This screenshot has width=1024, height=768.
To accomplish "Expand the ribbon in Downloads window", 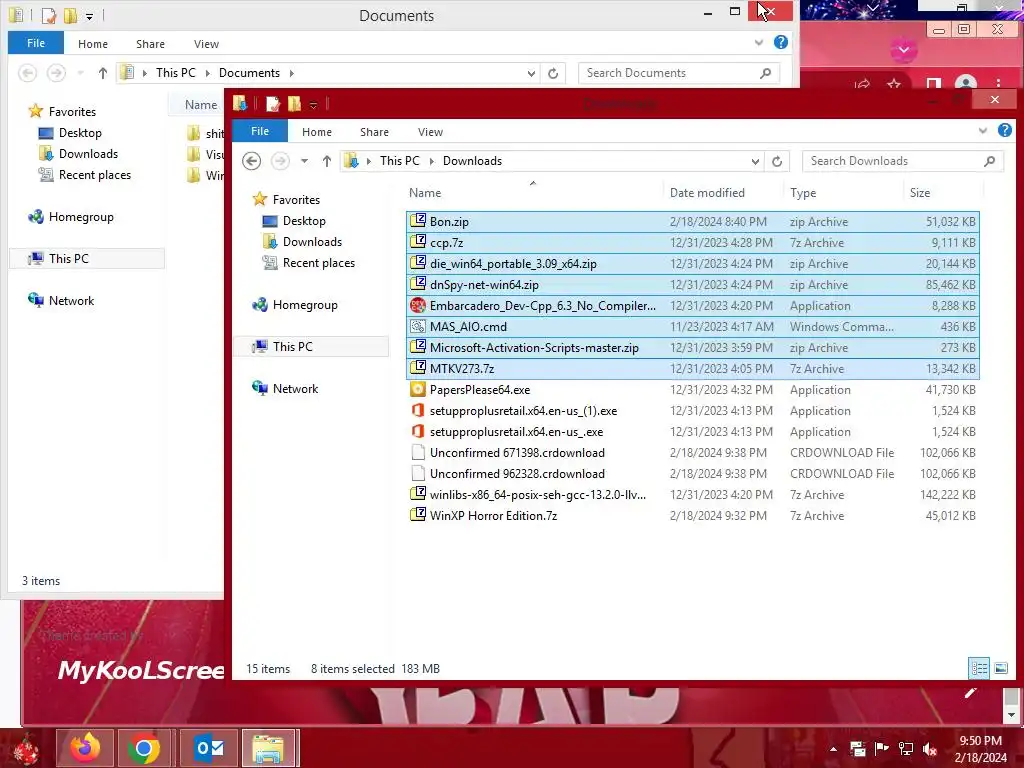I will [x=982, y=131].
